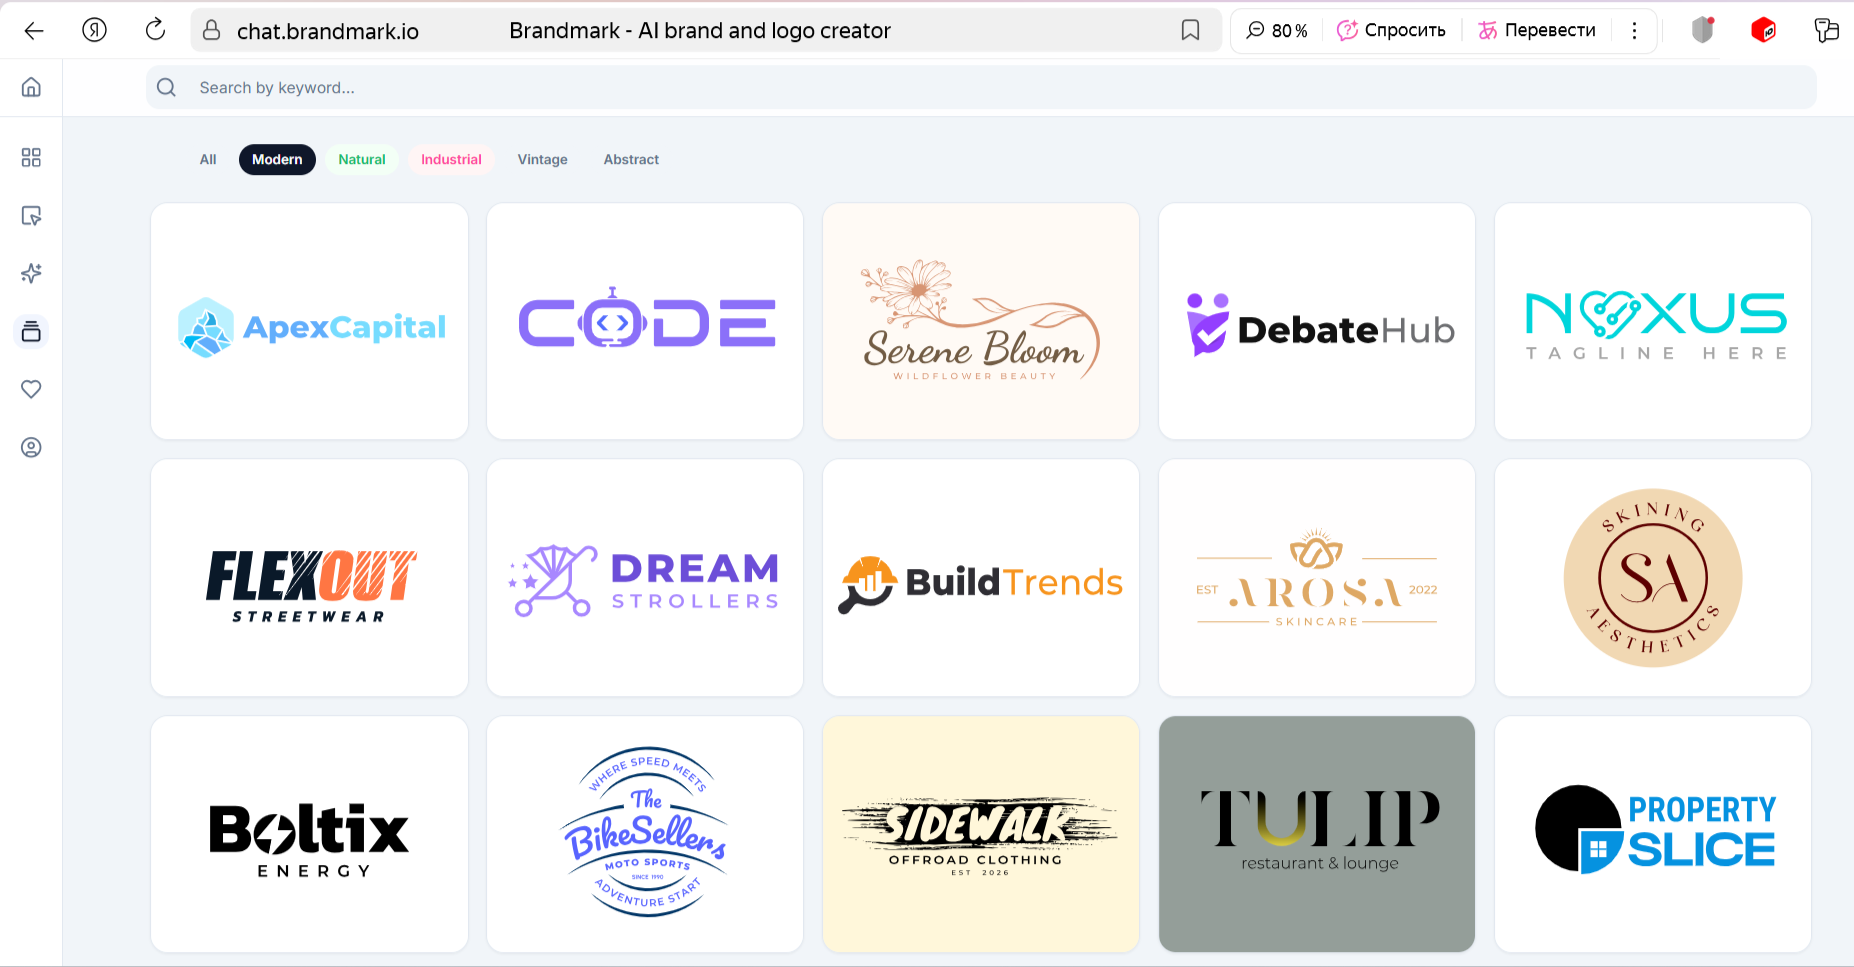Click the sparkle AI generate icon
Viewport: 1854px width, 967px height.
31,273
